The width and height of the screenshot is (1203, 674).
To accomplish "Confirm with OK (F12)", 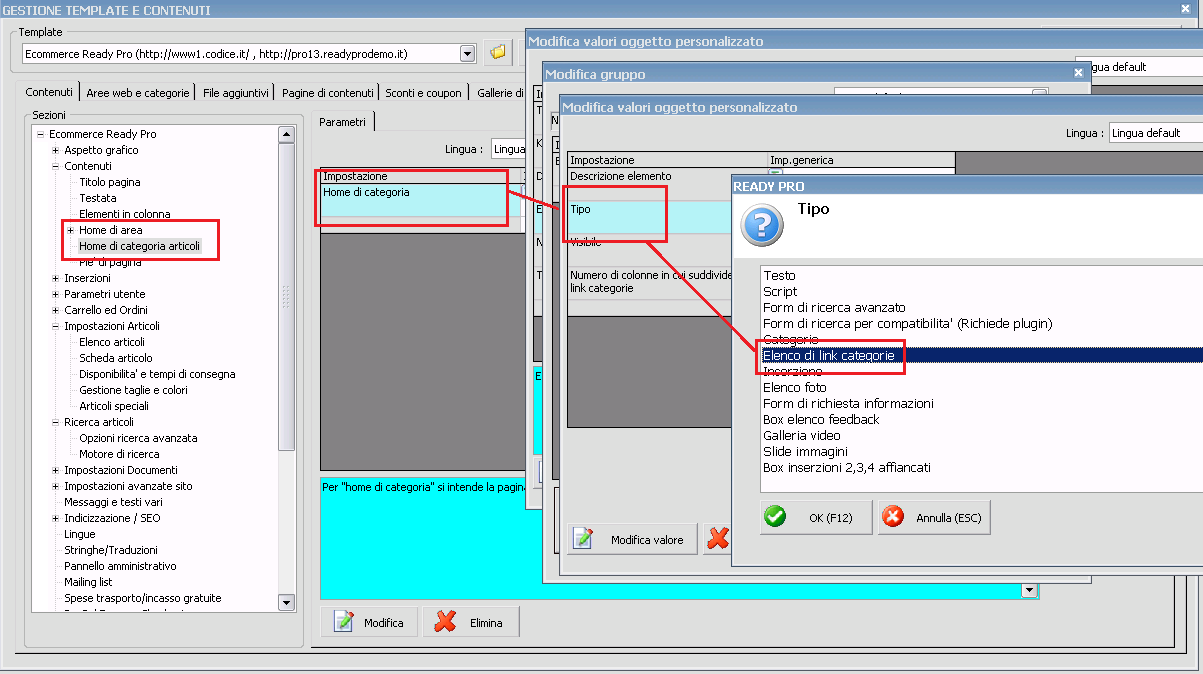I will tap(816, 517).
